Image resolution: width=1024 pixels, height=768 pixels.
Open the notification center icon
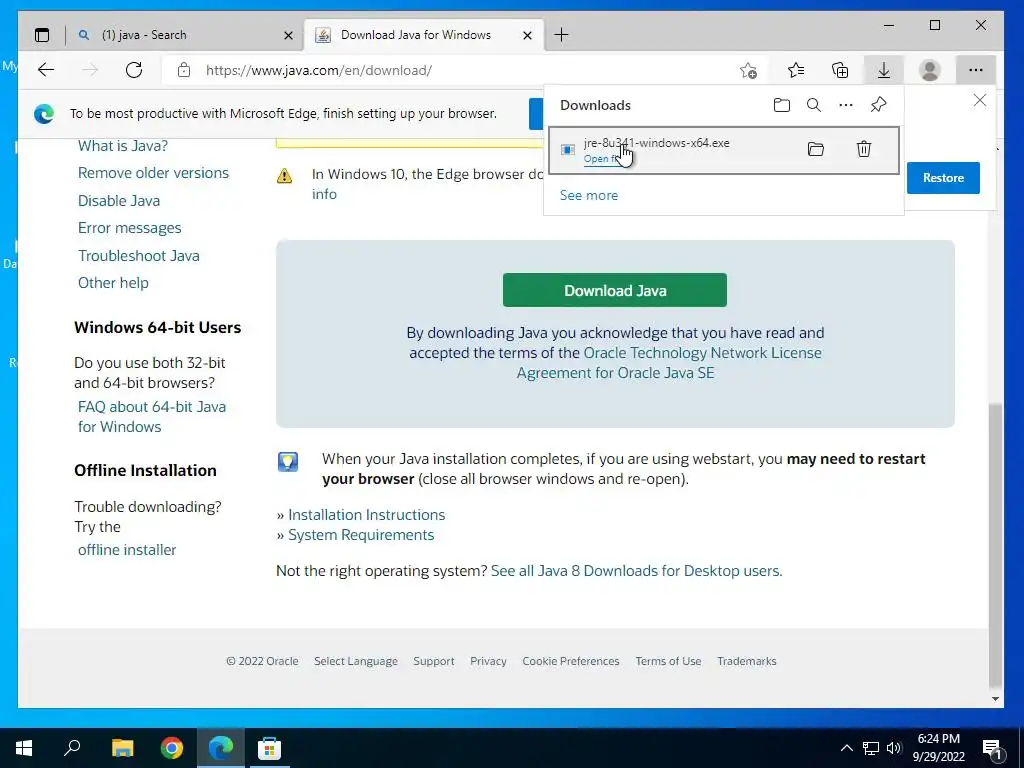click(992, 749)
